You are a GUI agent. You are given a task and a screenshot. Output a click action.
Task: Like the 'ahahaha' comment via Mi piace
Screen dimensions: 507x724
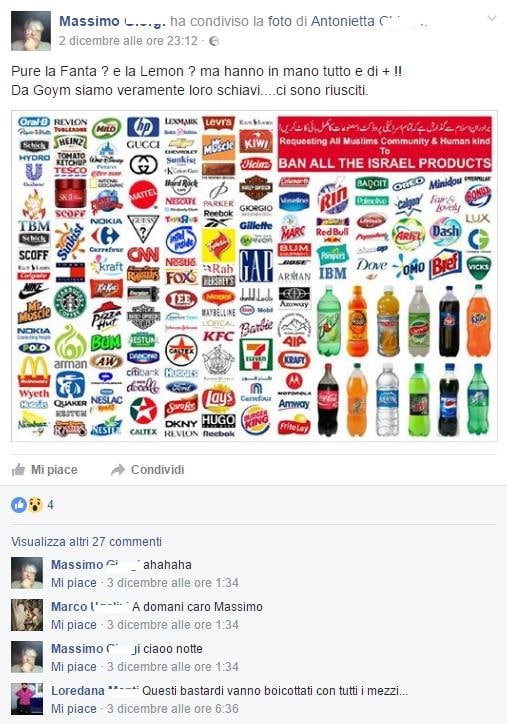click(x=74, y=583)
